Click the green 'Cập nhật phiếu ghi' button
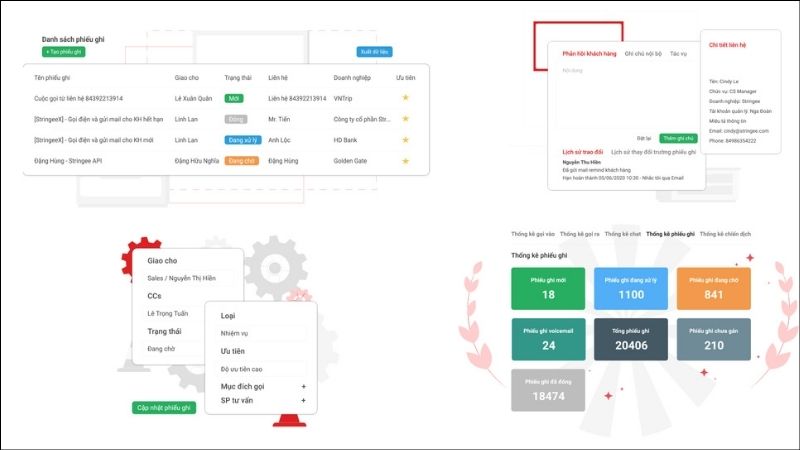Viewport: 800px width, 450px height. point(164,408)
